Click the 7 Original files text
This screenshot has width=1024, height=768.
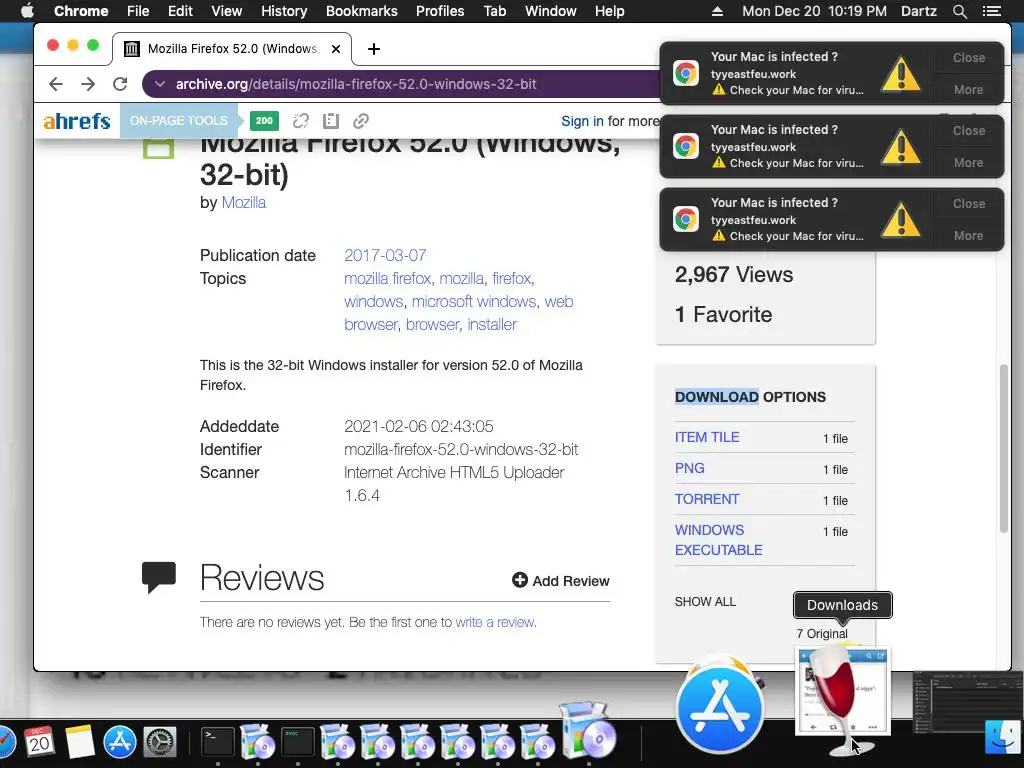822,633
